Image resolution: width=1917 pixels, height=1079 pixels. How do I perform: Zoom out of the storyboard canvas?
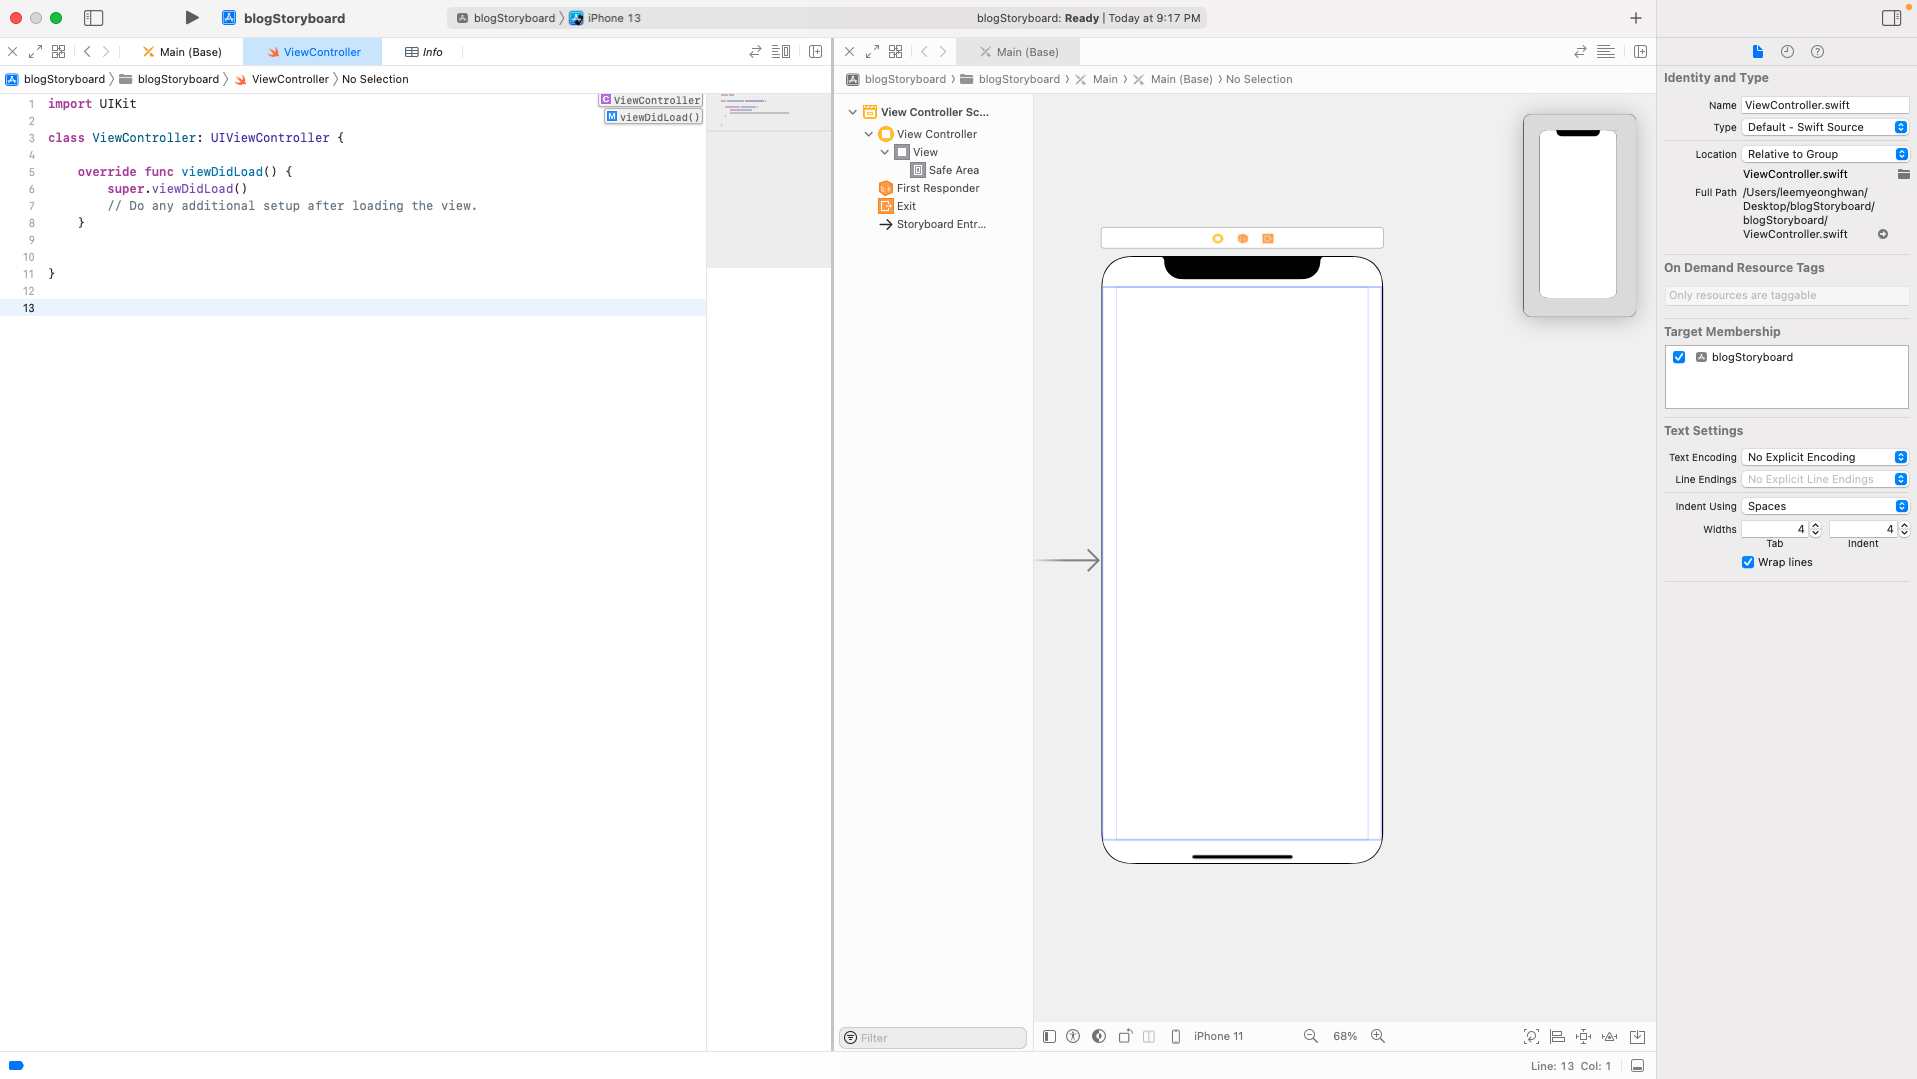pos(1310,1036)
